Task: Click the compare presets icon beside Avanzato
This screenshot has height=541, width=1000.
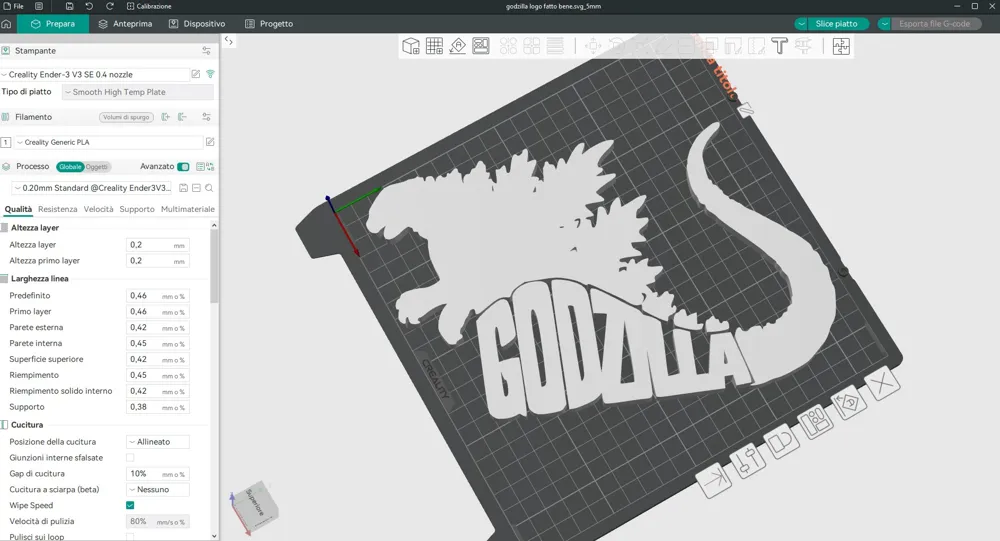Action: (210, 167)
